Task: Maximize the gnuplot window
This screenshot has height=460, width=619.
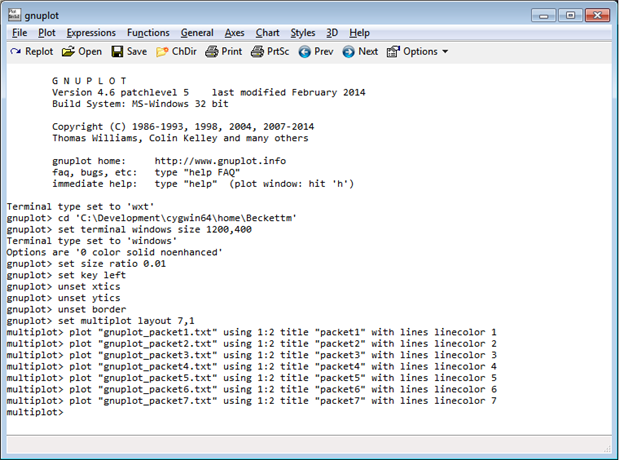Action: pos(570,15)
